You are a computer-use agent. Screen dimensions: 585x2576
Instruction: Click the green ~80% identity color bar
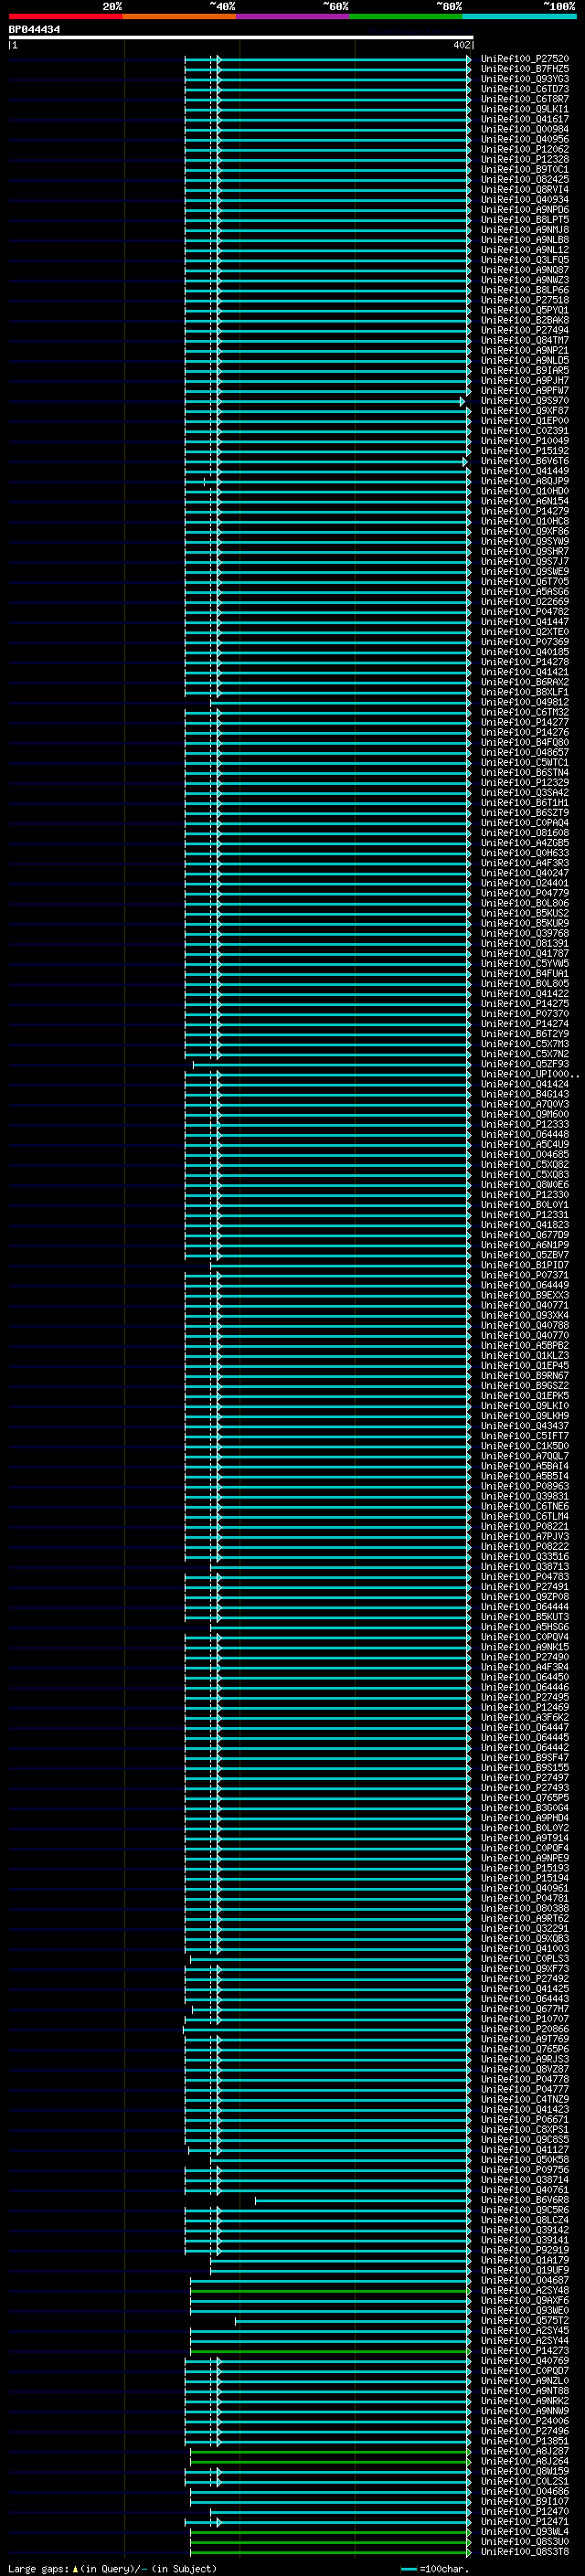pos(406,17)
